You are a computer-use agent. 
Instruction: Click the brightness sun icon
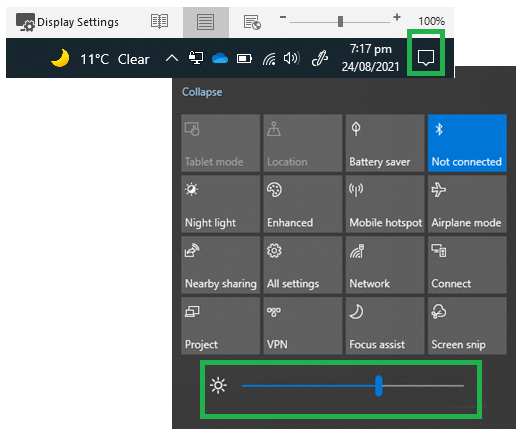218,386
